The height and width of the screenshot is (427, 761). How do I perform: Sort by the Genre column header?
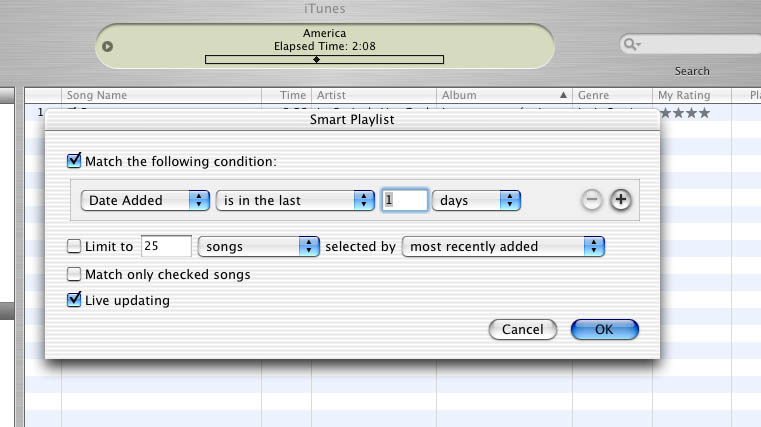click(612, 95)
